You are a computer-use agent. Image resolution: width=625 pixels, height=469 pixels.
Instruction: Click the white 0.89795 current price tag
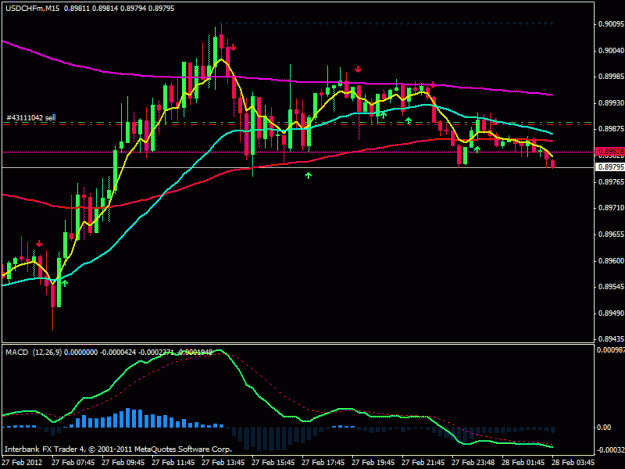[610, 167]
